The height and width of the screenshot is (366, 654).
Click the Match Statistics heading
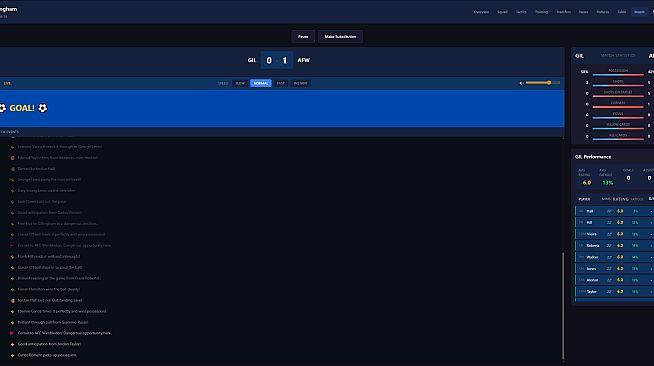618,55
